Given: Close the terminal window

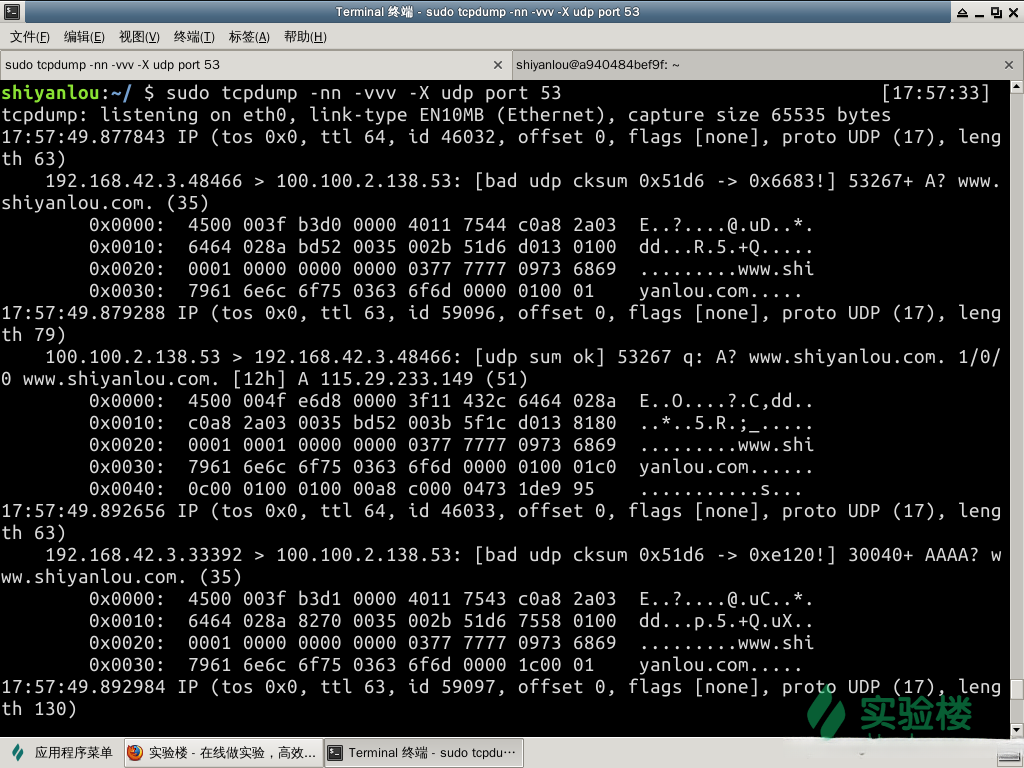Looking at the screenshot, I should coord(1013,12).
